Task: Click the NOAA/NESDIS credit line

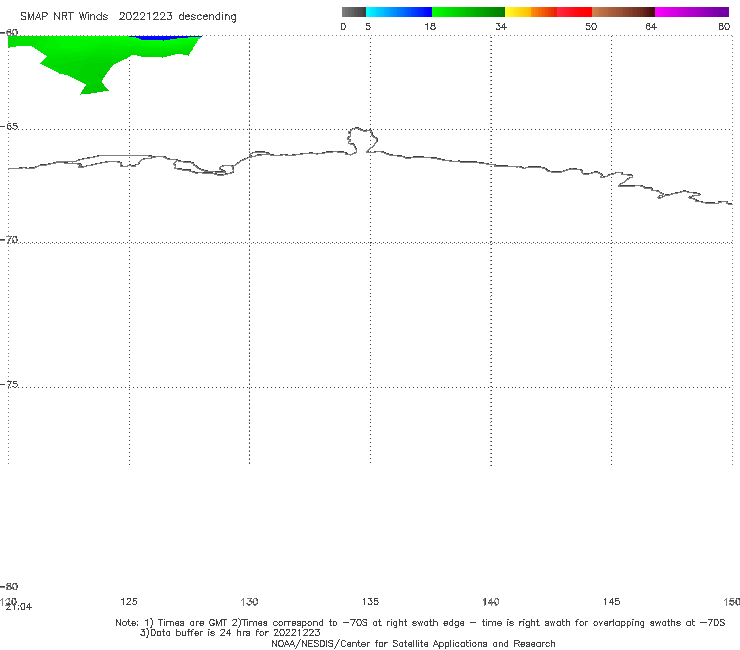Action: [x=413, y=643]
